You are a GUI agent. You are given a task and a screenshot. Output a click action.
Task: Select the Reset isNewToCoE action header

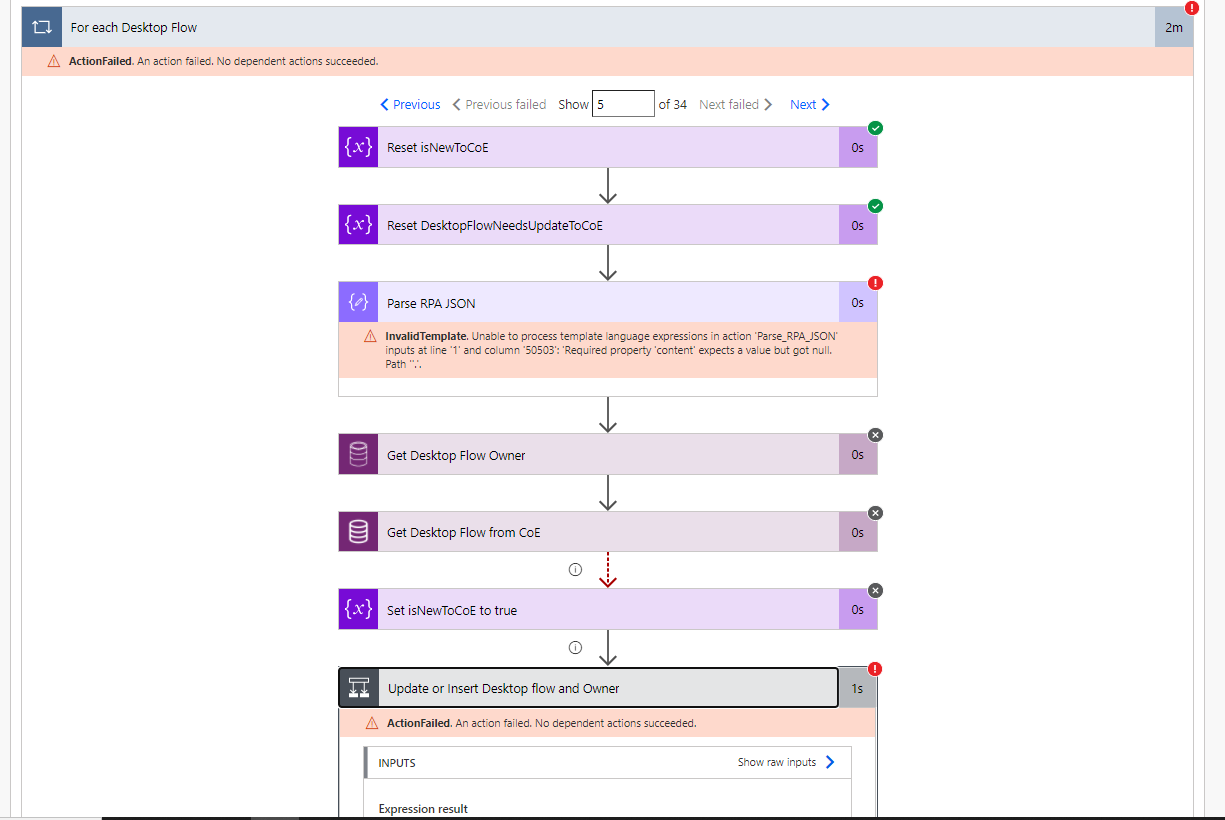pos(600,146)
